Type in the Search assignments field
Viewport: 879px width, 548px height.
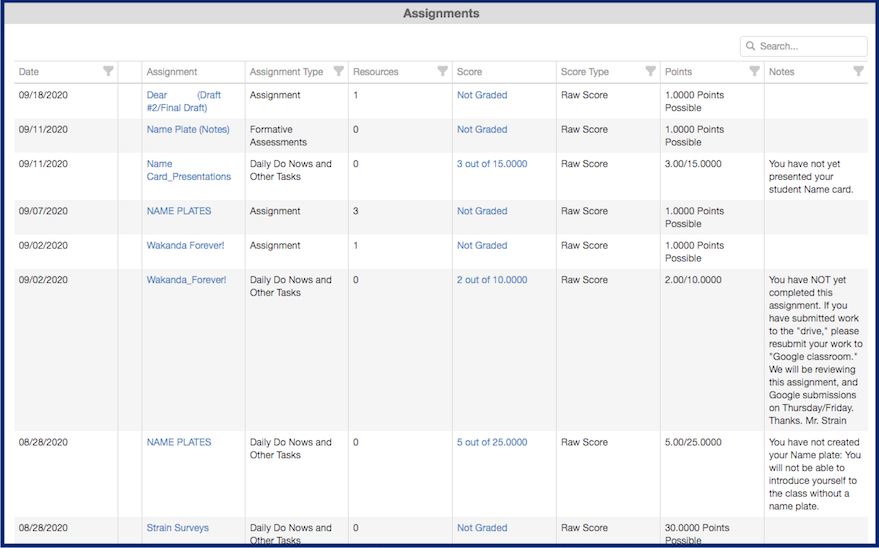[810, 46]
